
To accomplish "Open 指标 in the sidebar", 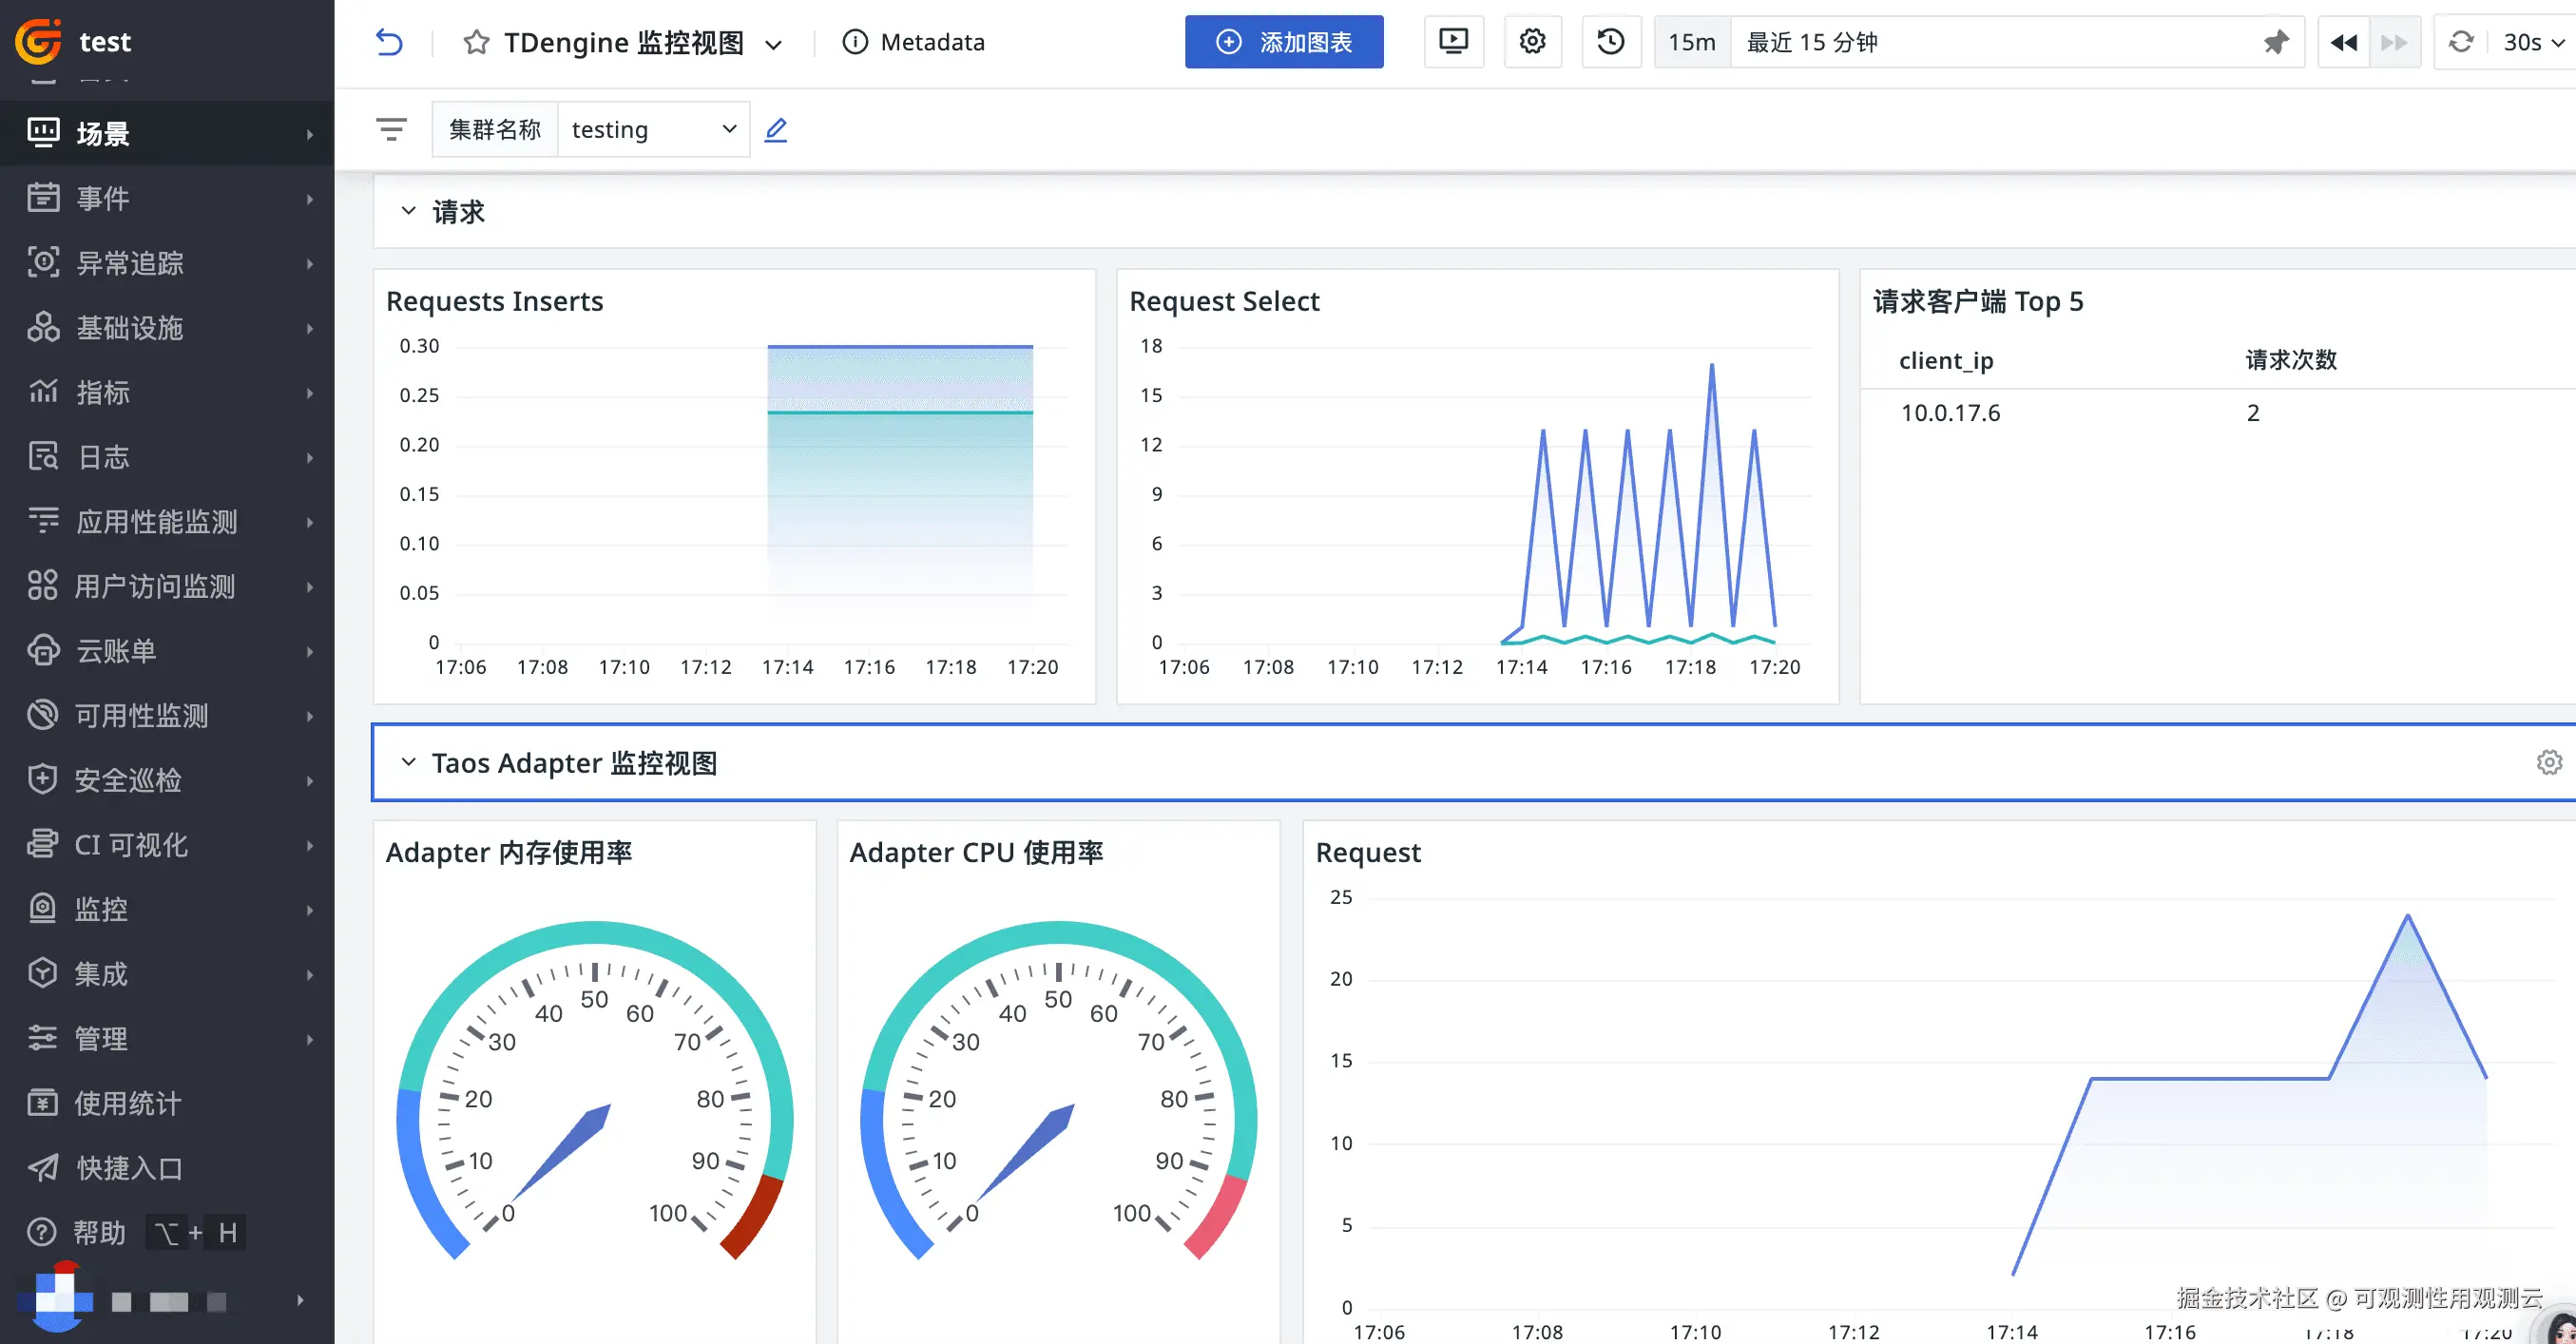I will tap(167, 392).
